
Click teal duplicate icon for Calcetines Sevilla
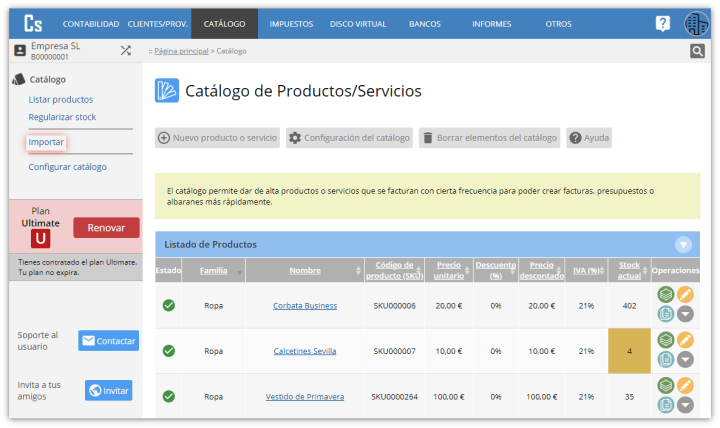click(665, 360)
